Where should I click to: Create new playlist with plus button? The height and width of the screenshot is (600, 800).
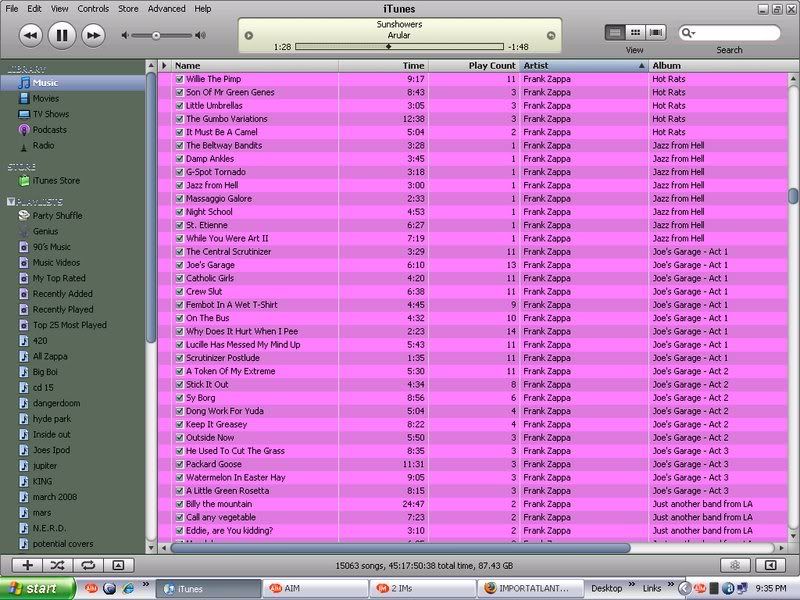tap(28, 565)
